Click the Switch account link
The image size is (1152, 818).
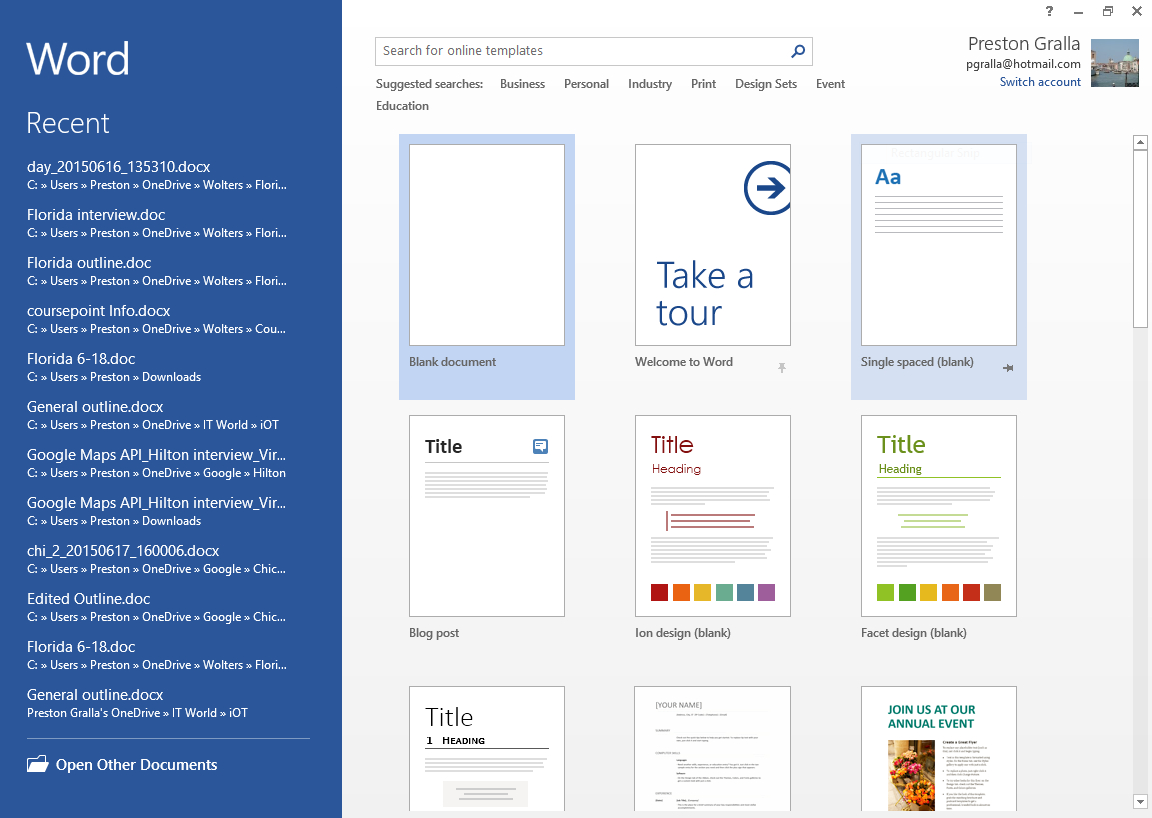1040,82
